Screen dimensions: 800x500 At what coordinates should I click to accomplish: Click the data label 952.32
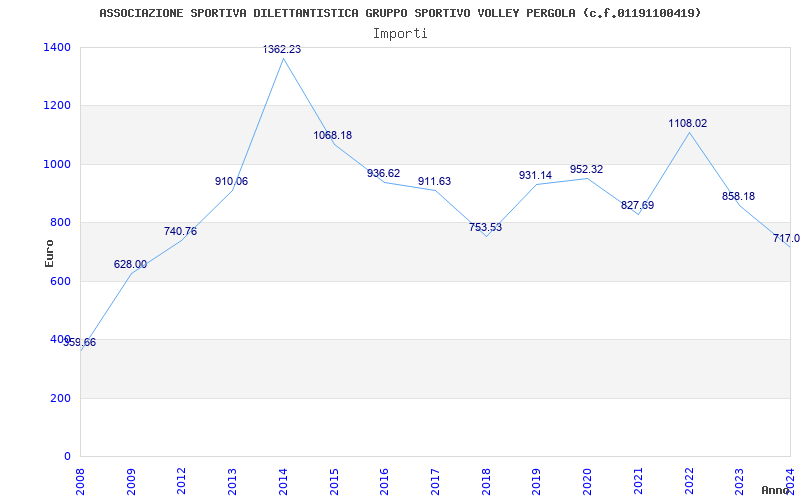click(586, 169)
